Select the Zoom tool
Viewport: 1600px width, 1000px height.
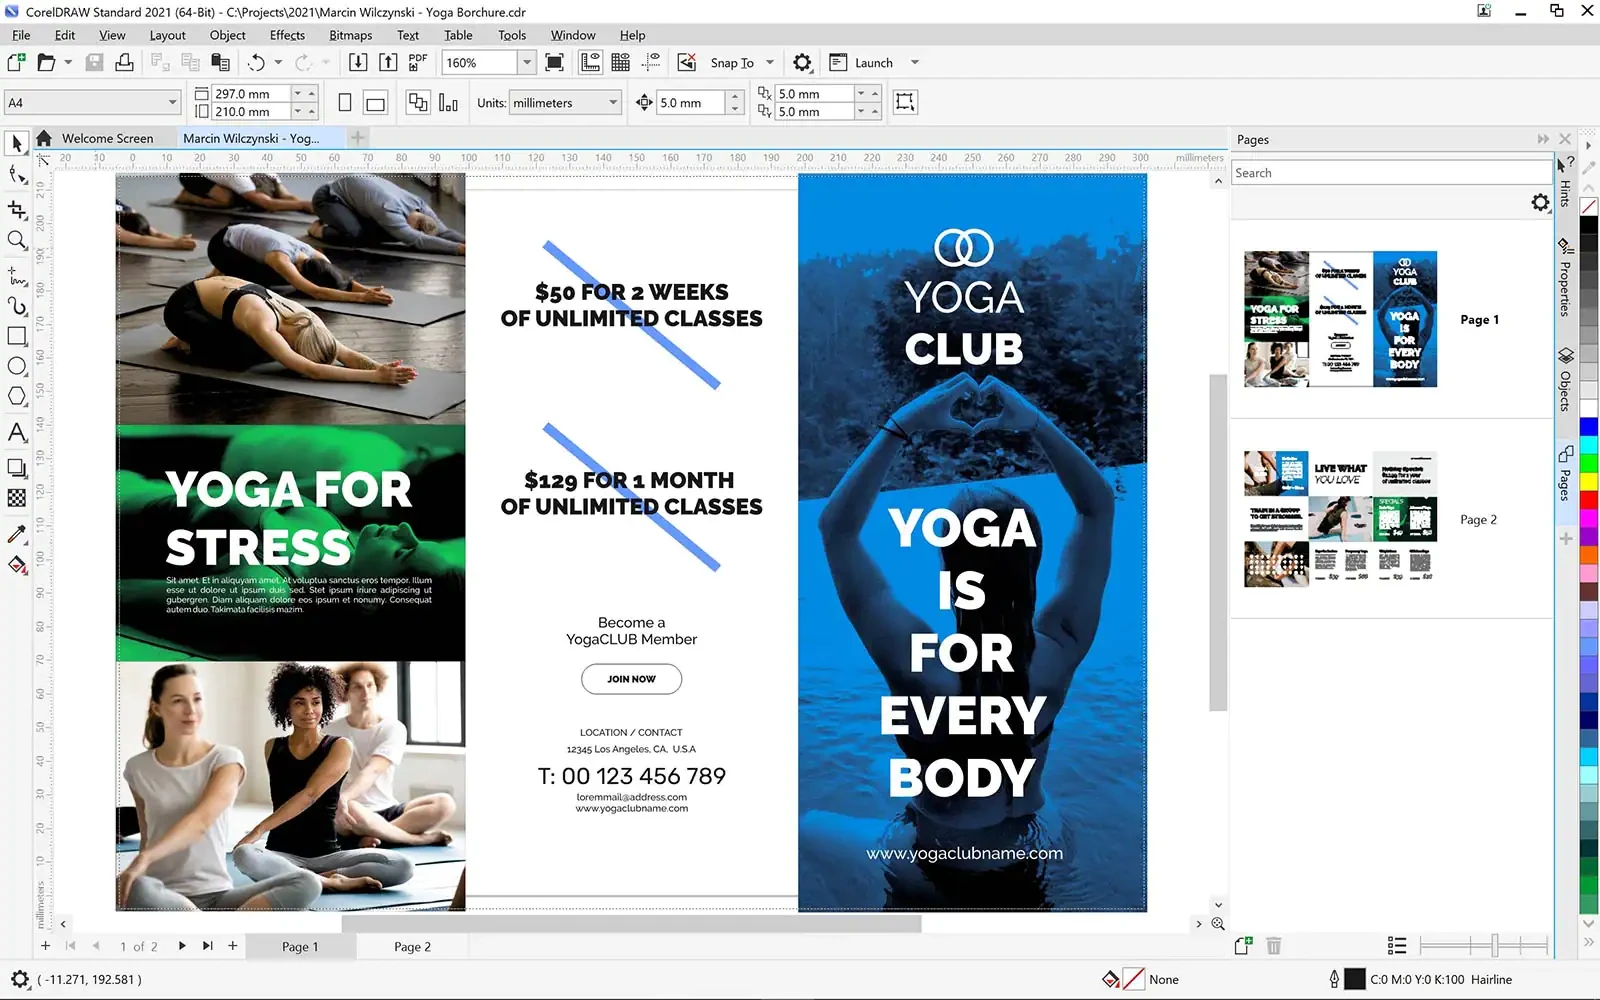point(16,240)
